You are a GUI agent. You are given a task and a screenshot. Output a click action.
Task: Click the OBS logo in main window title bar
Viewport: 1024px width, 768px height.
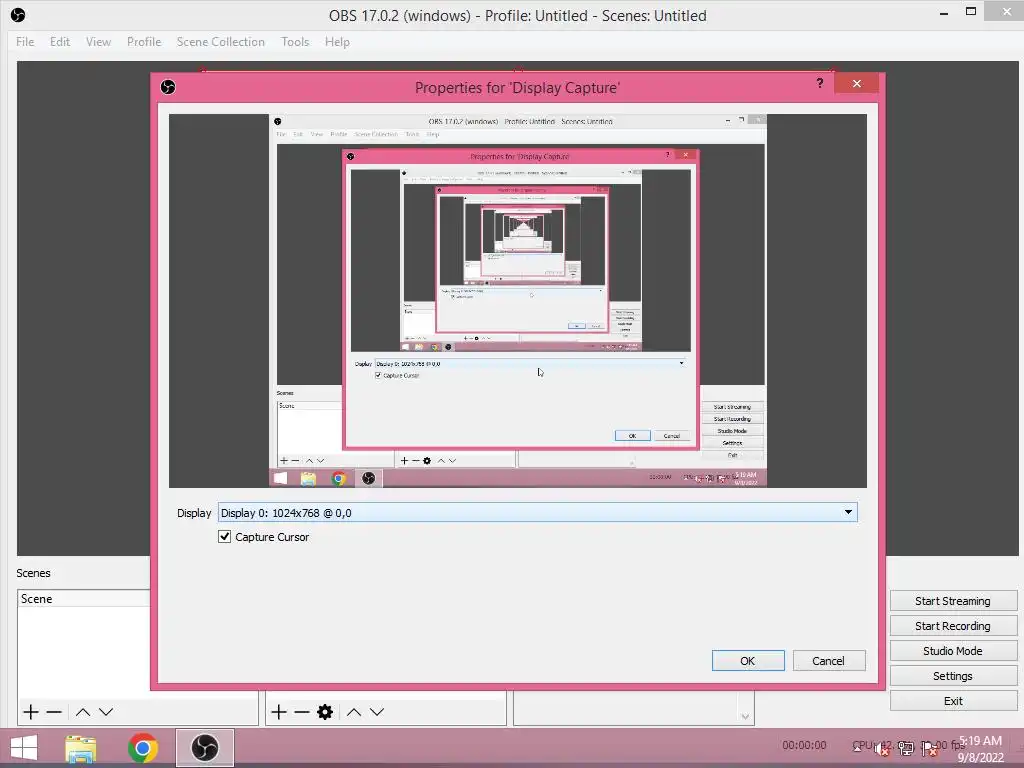(x=18, y=15)
